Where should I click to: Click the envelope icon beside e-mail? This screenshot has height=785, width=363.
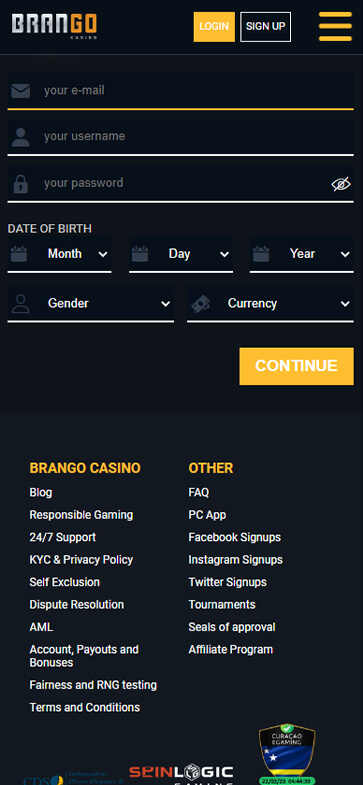point(21,91)
